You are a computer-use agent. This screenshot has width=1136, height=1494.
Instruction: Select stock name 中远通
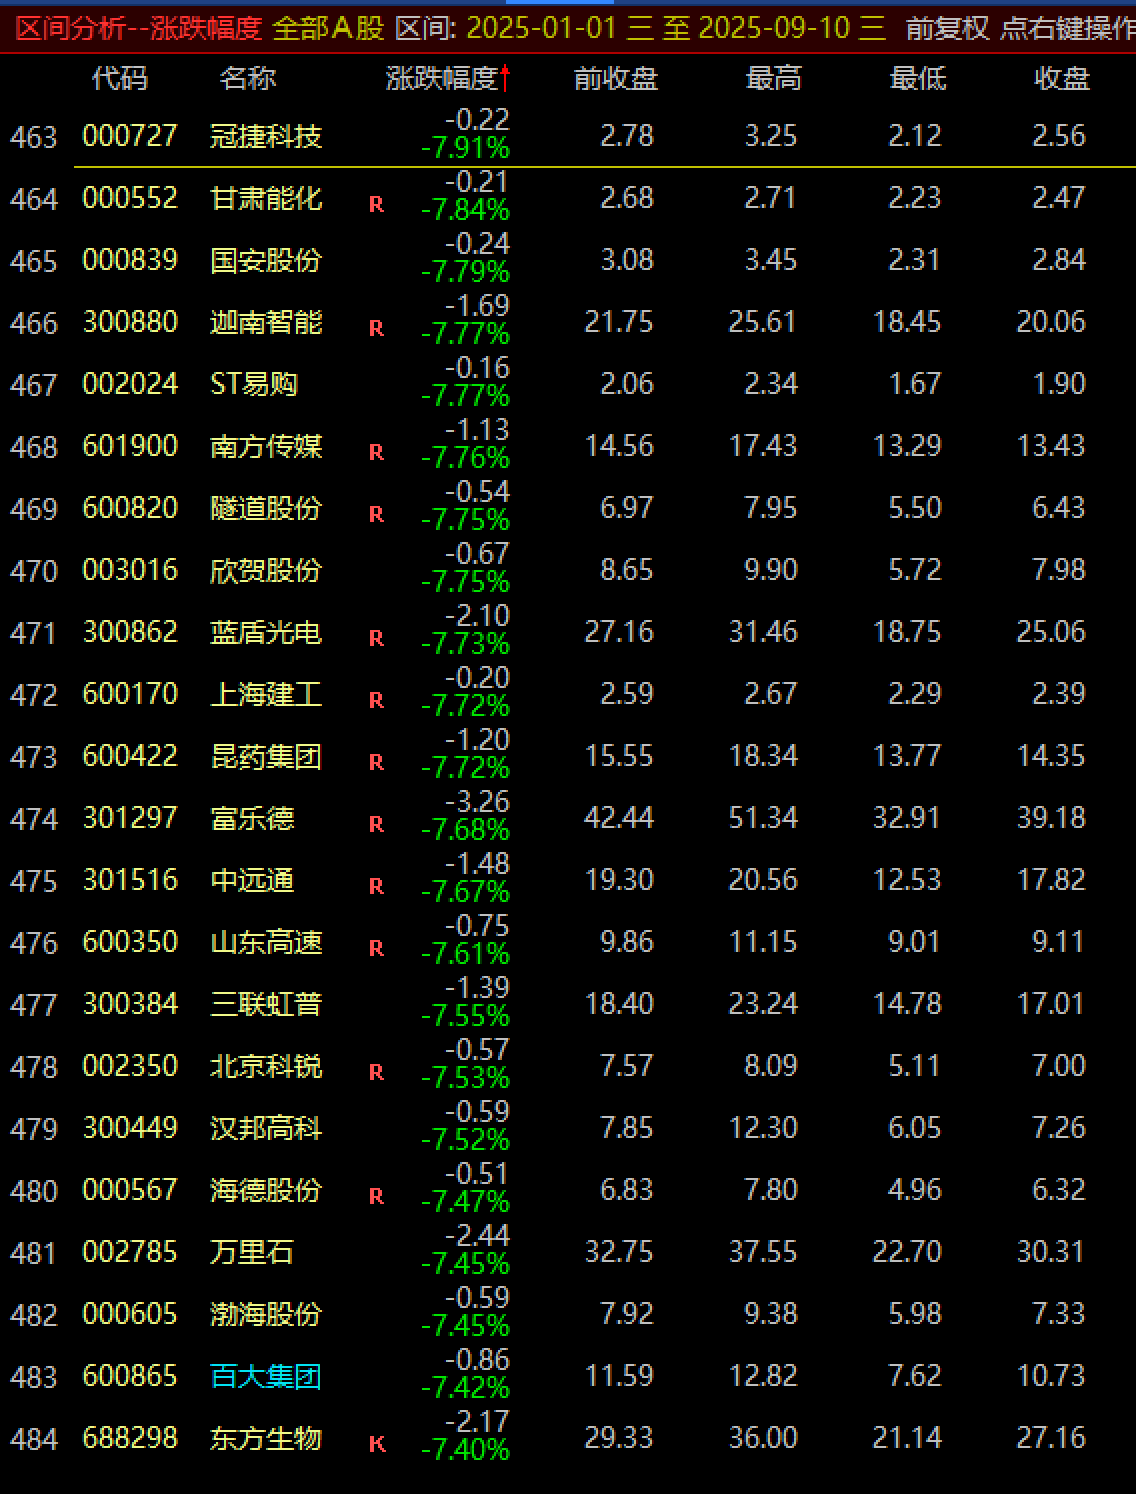[x=252, y=880]
